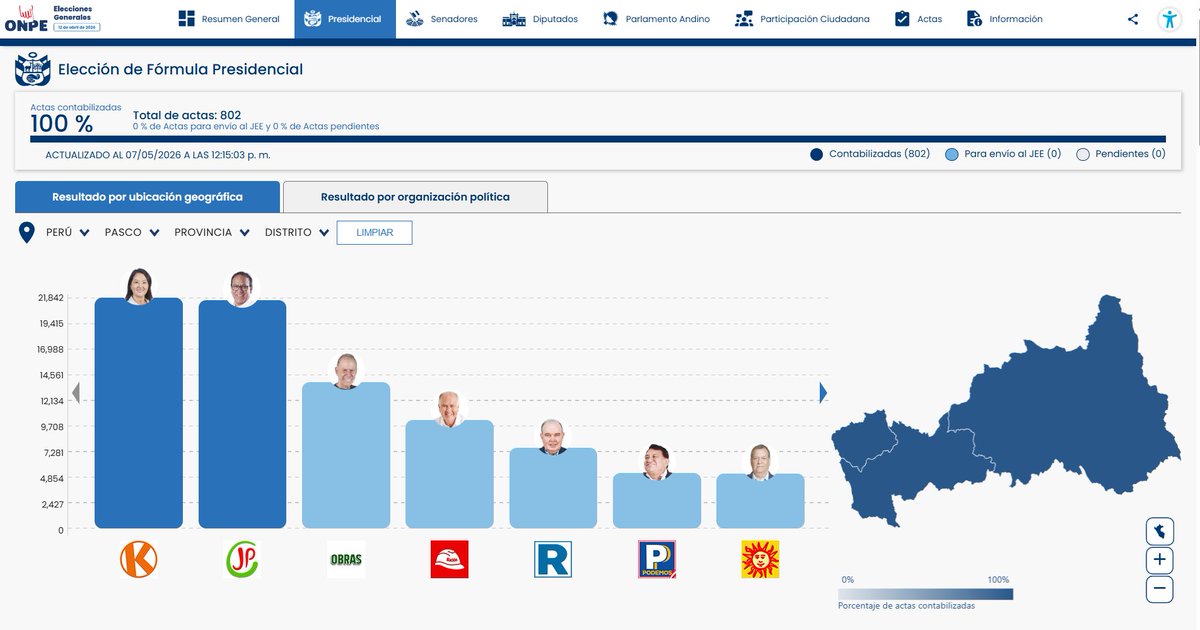Expand the PROVINCIA dropdown
The image size is (1200, 630).
tap(212, 232)
